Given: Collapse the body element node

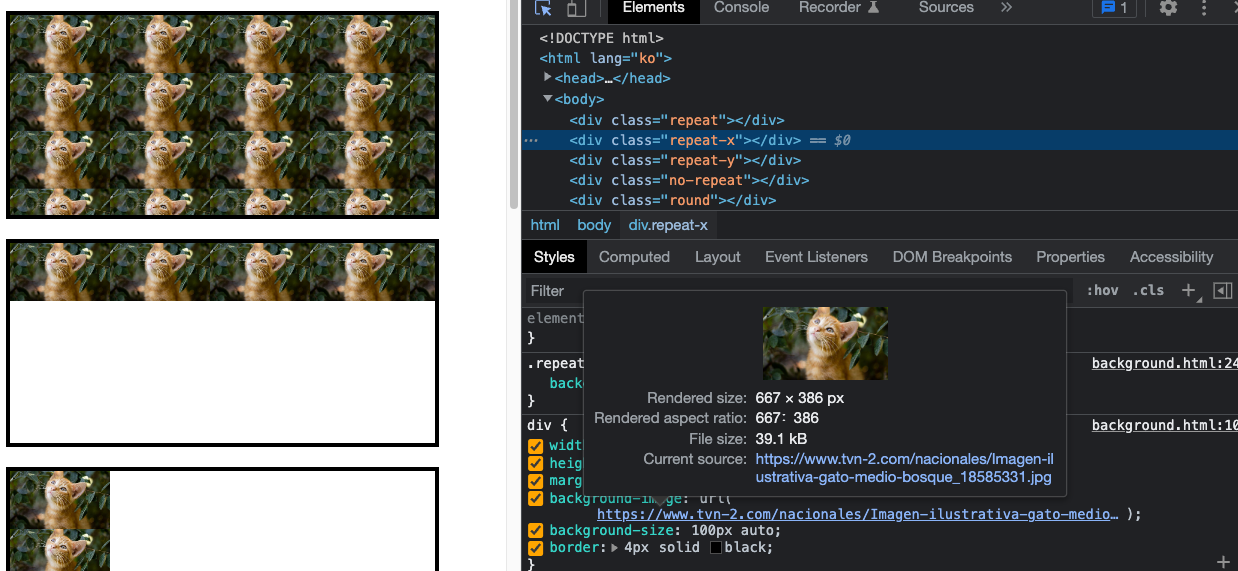Looking at the screenshot, I should [548, 99].
